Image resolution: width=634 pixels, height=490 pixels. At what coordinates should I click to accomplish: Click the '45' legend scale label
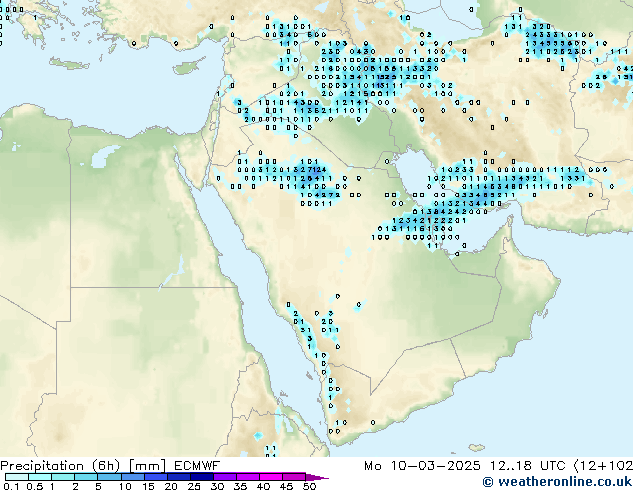(x=286, y=486)
